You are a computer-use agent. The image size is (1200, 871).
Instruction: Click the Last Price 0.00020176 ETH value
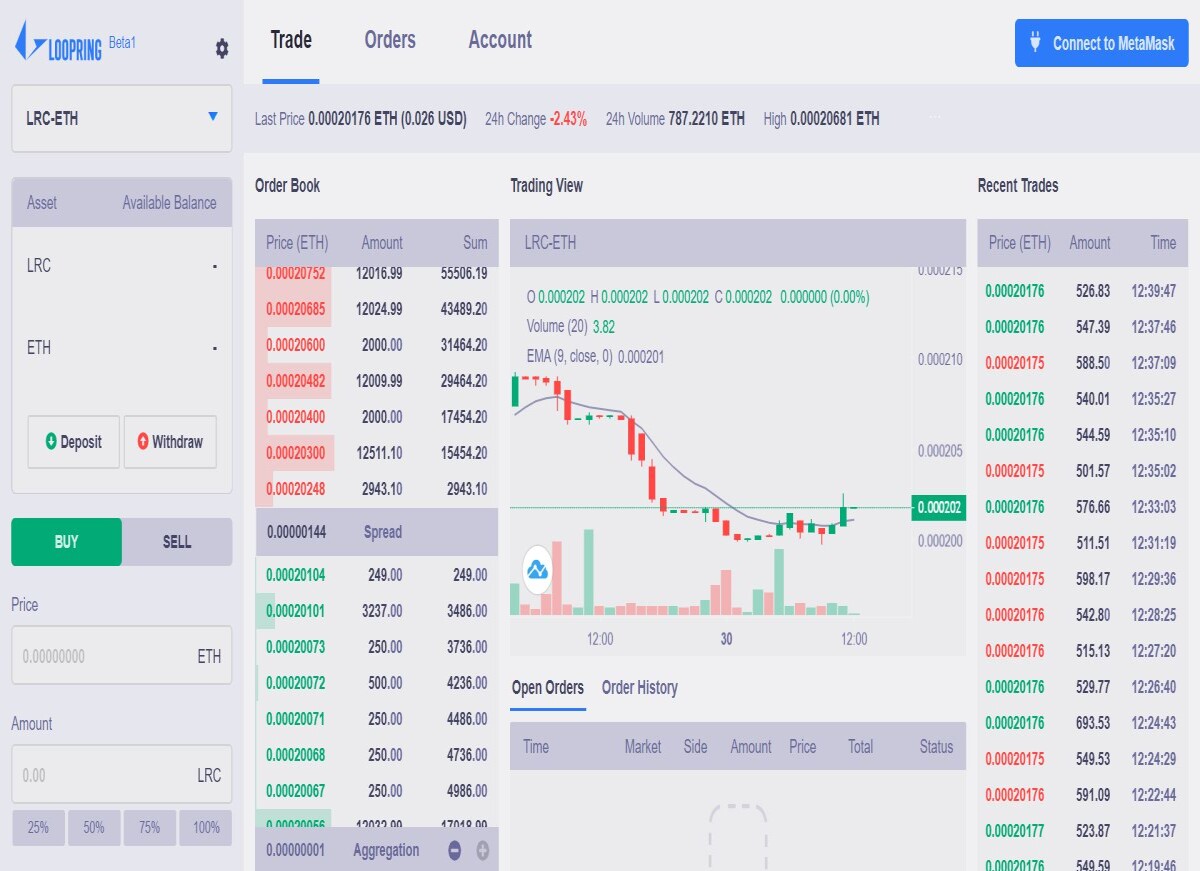pos(388,119)
